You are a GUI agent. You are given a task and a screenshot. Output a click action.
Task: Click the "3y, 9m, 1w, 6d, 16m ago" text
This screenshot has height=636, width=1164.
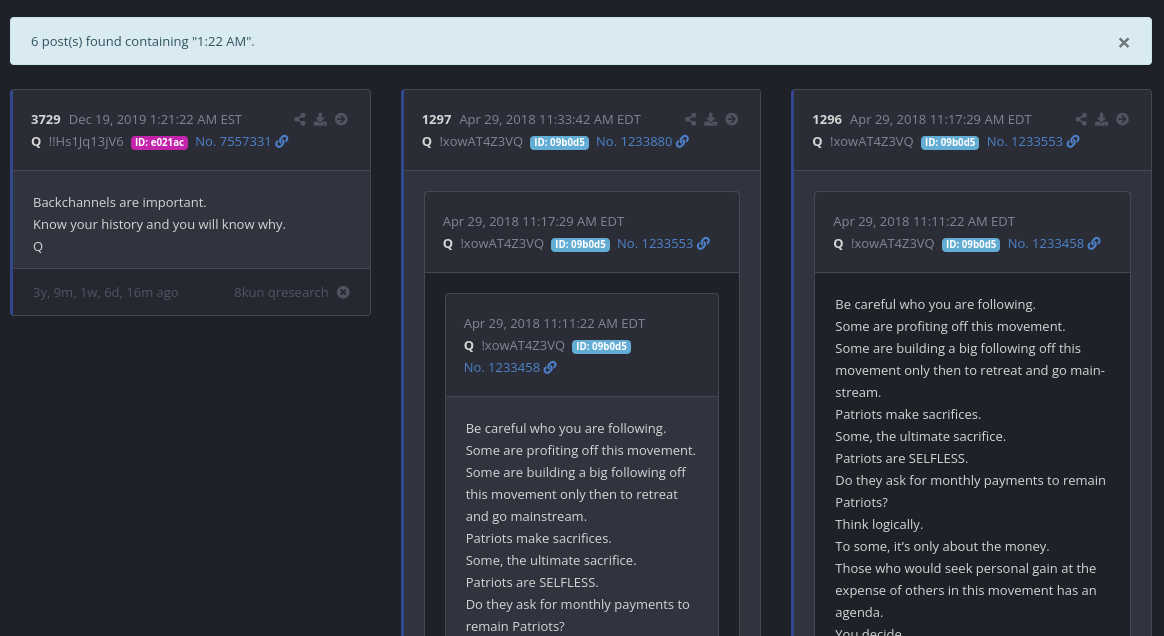(x=105, y=292)
